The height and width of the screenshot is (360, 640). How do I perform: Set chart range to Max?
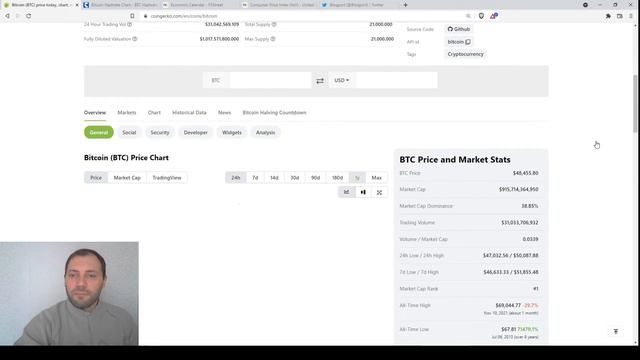click(376, 178)
